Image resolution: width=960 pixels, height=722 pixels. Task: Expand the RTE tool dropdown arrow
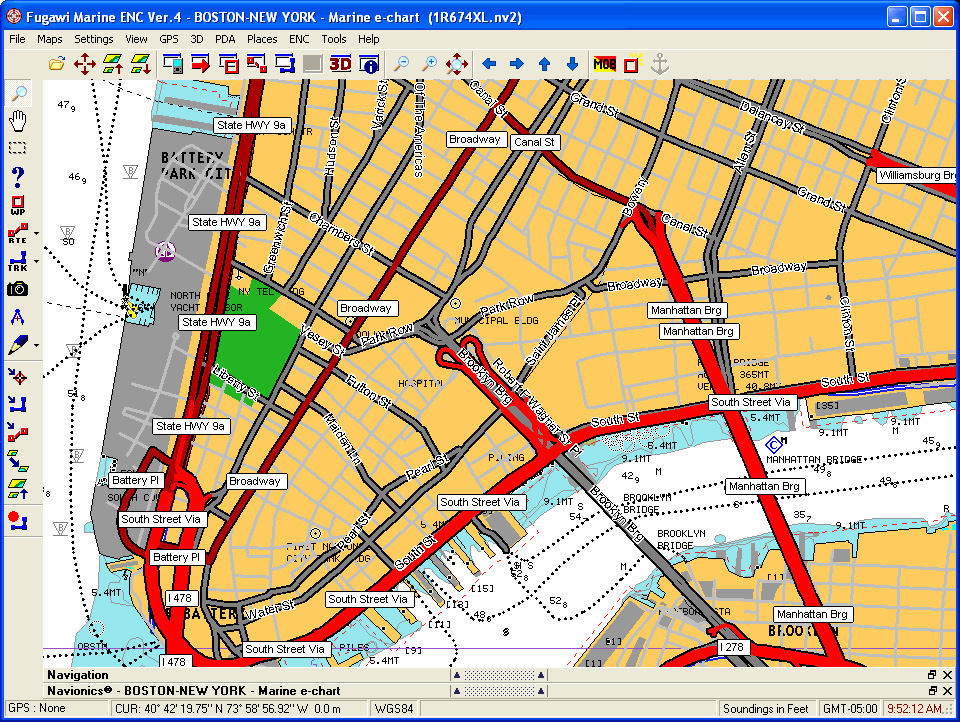pyautogui.click(x=36, y=233)
